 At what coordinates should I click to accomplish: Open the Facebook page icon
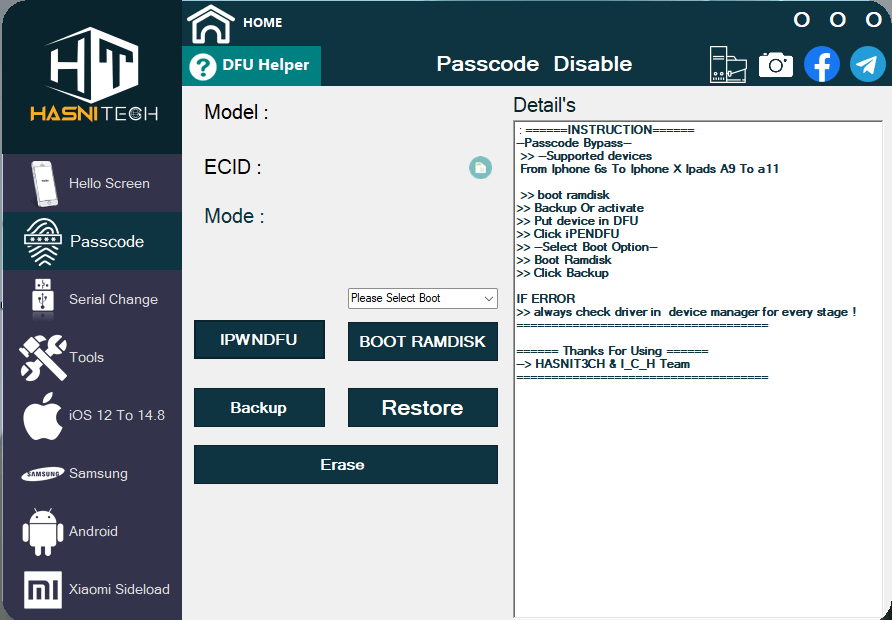(822, 65)
